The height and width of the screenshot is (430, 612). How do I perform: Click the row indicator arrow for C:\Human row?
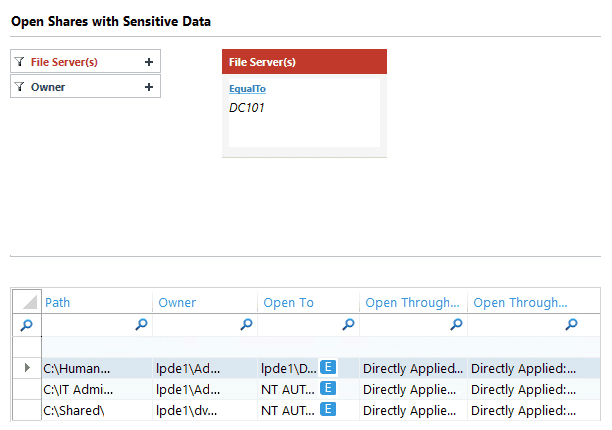pos(27,368)
